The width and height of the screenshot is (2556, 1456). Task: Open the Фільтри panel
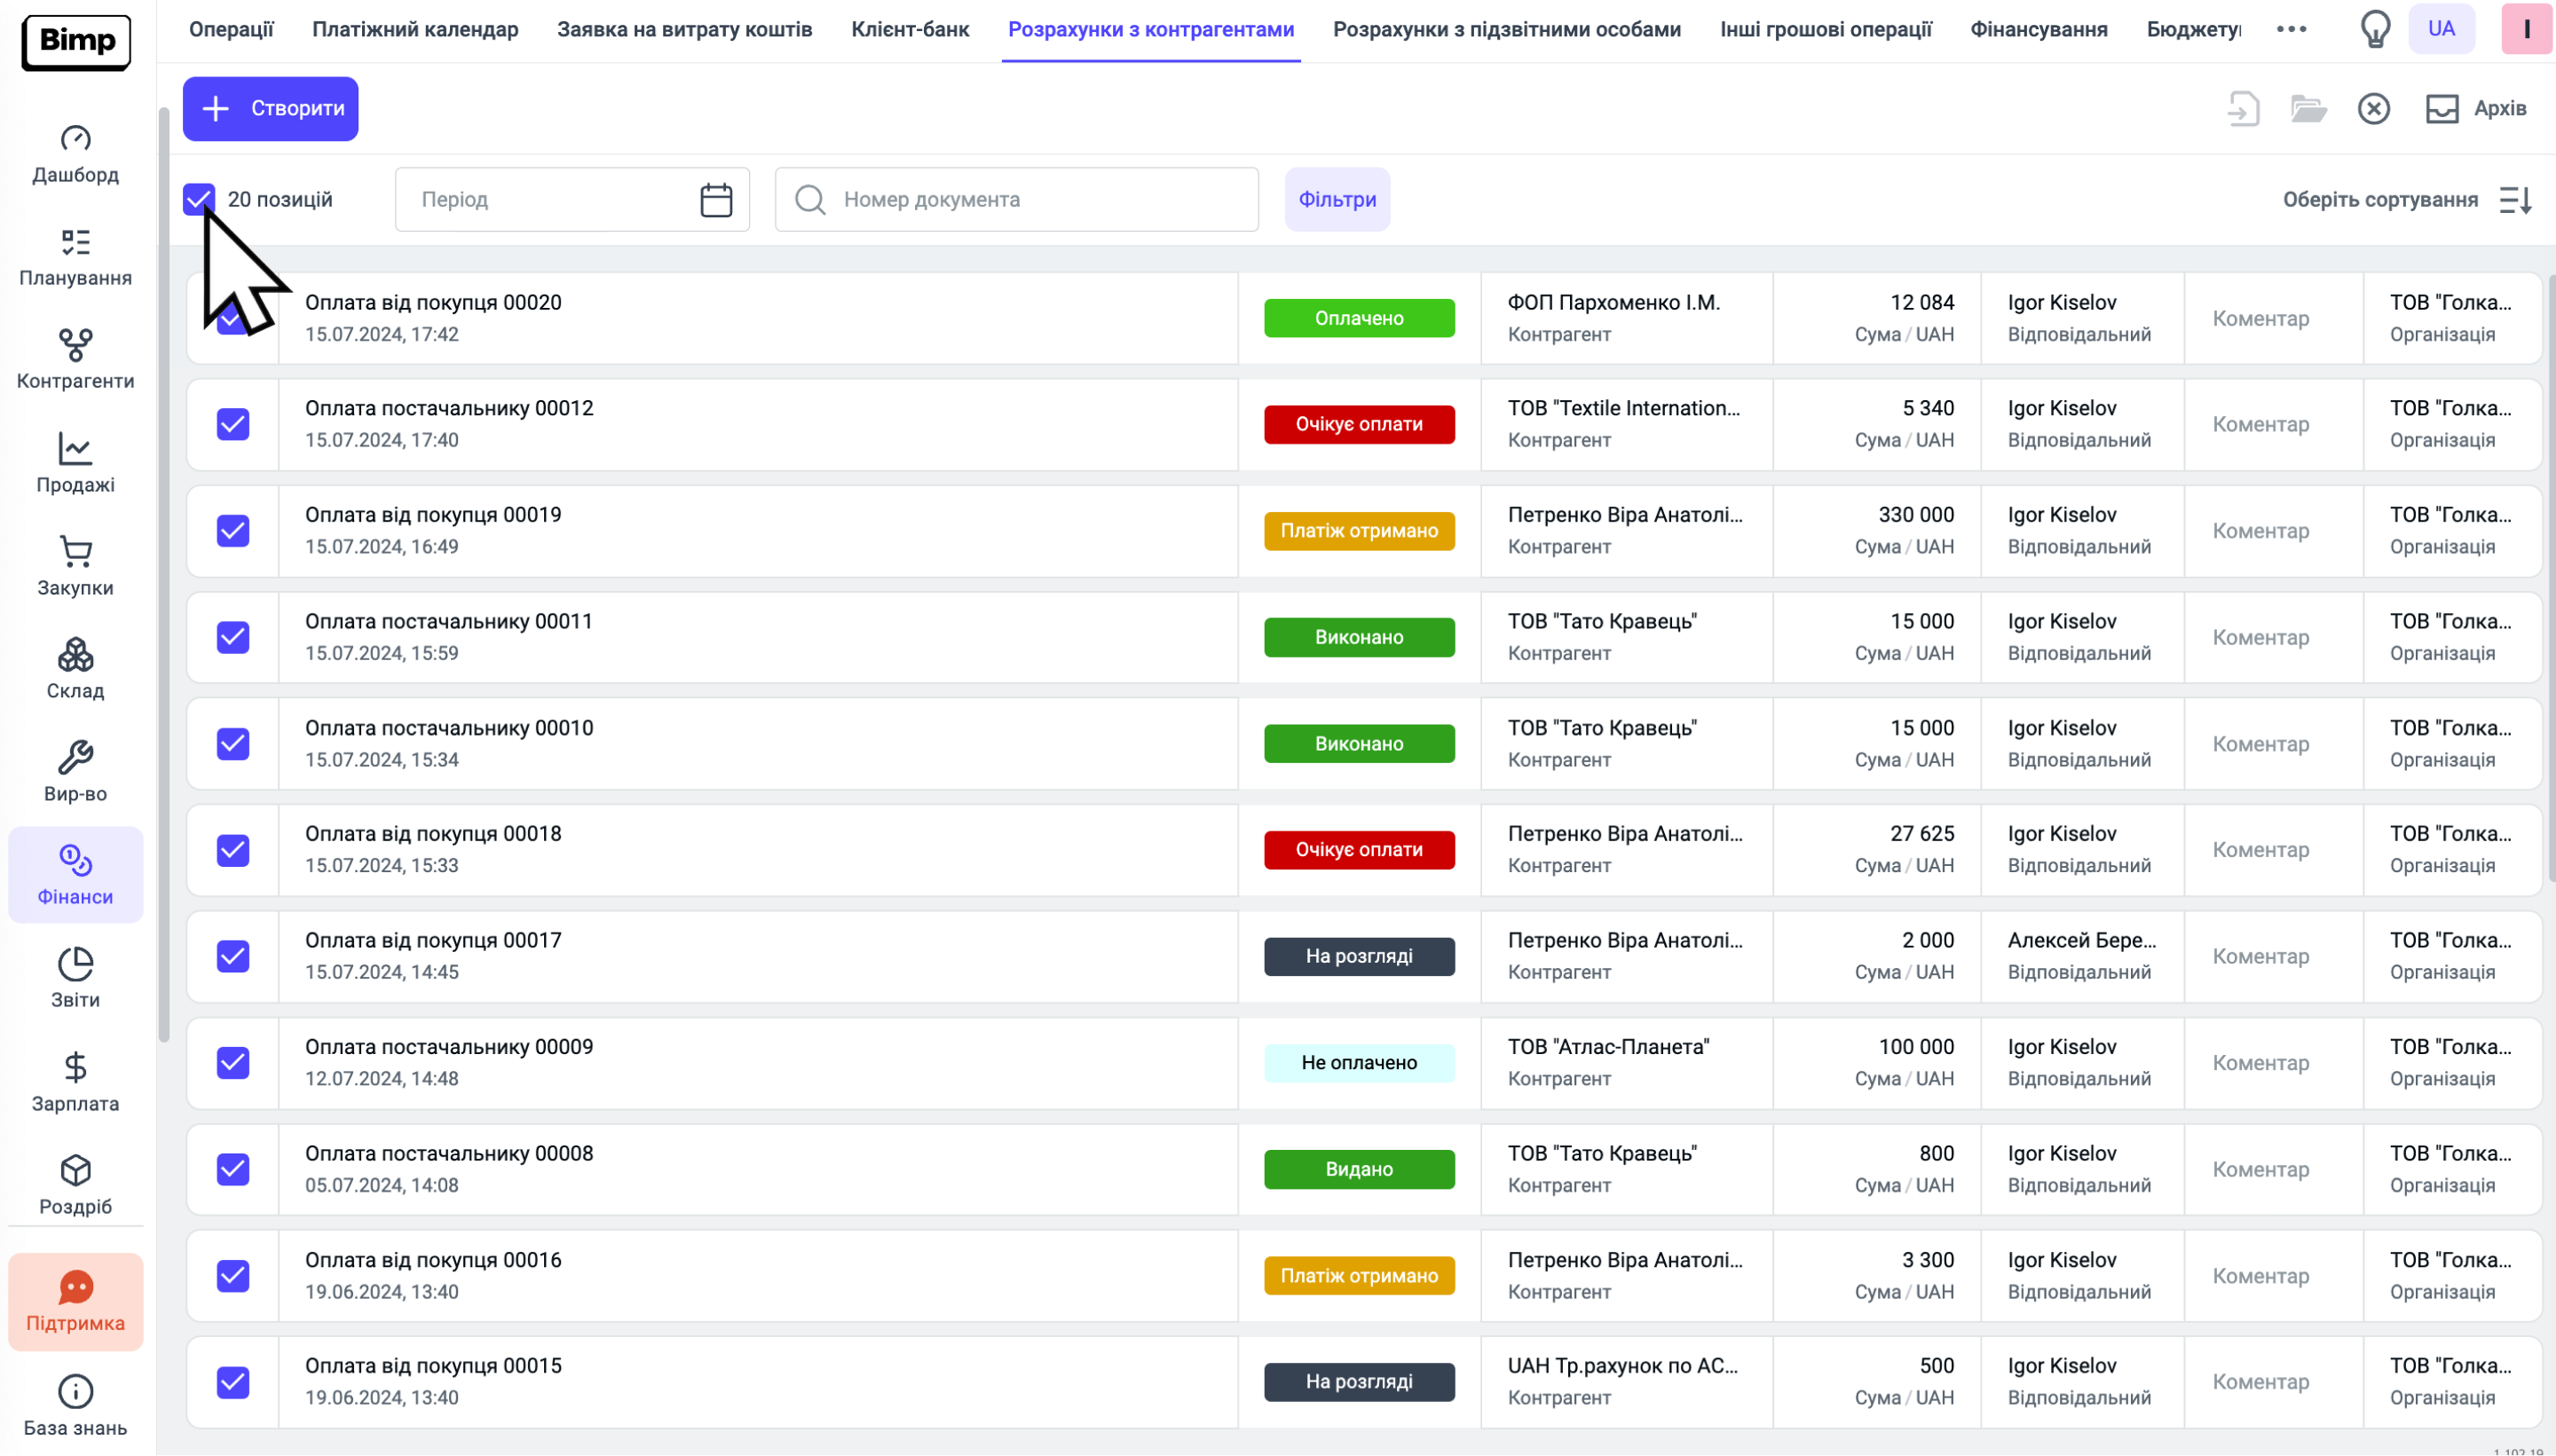click(1337, 200)
